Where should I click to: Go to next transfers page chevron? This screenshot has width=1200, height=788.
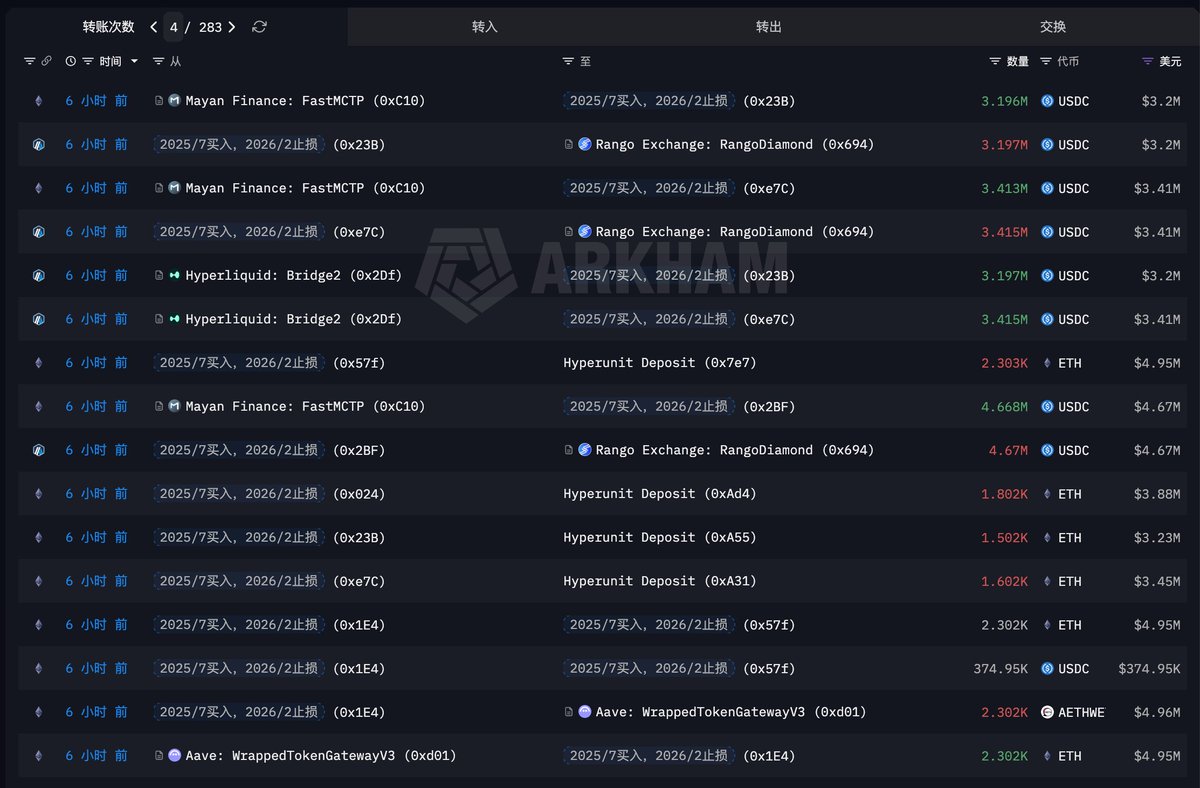[232, 27]
